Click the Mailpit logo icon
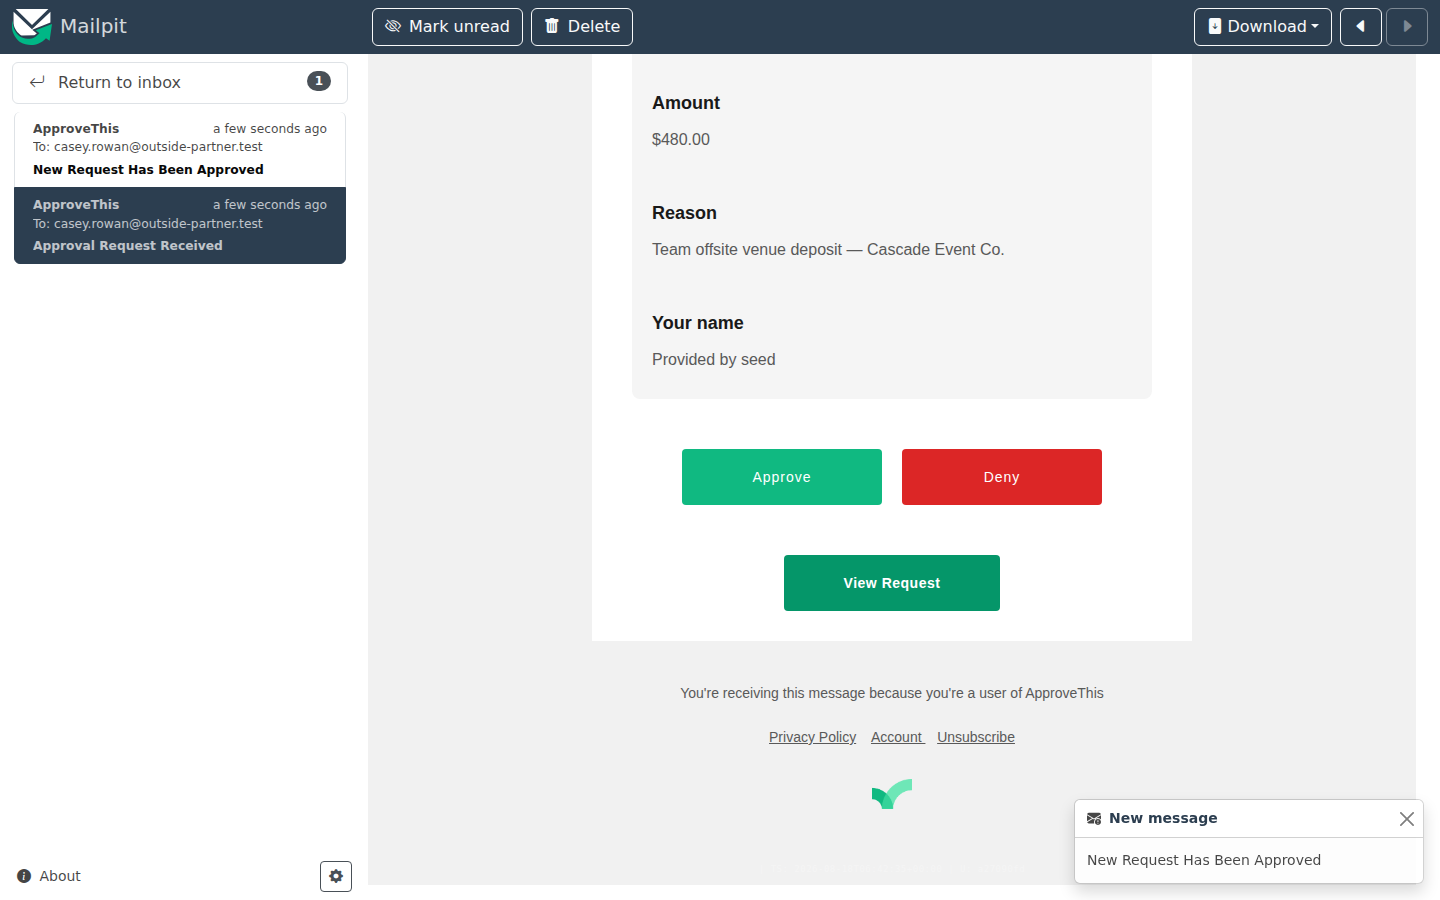 (x=32, y=26)
